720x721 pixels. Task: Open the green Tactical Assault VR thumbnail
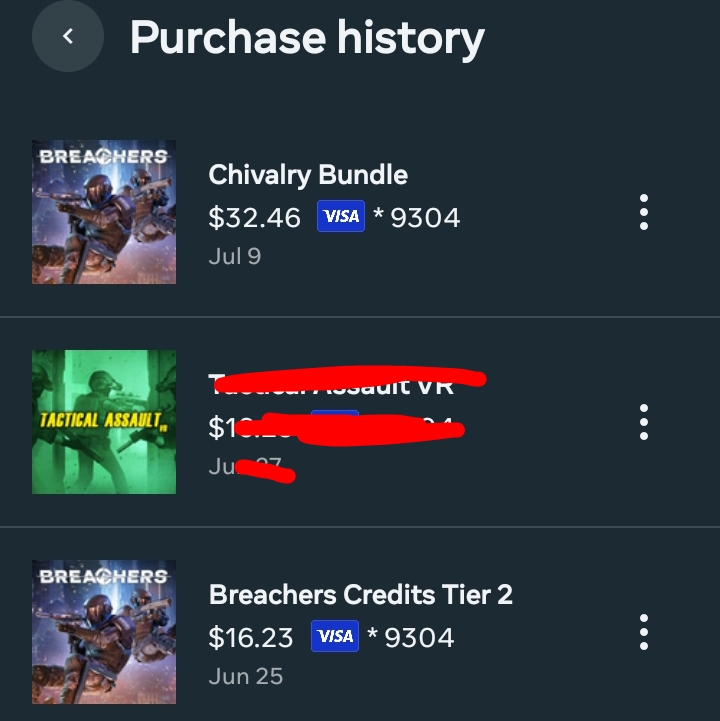pyautogui.click(x=104, y=422)
